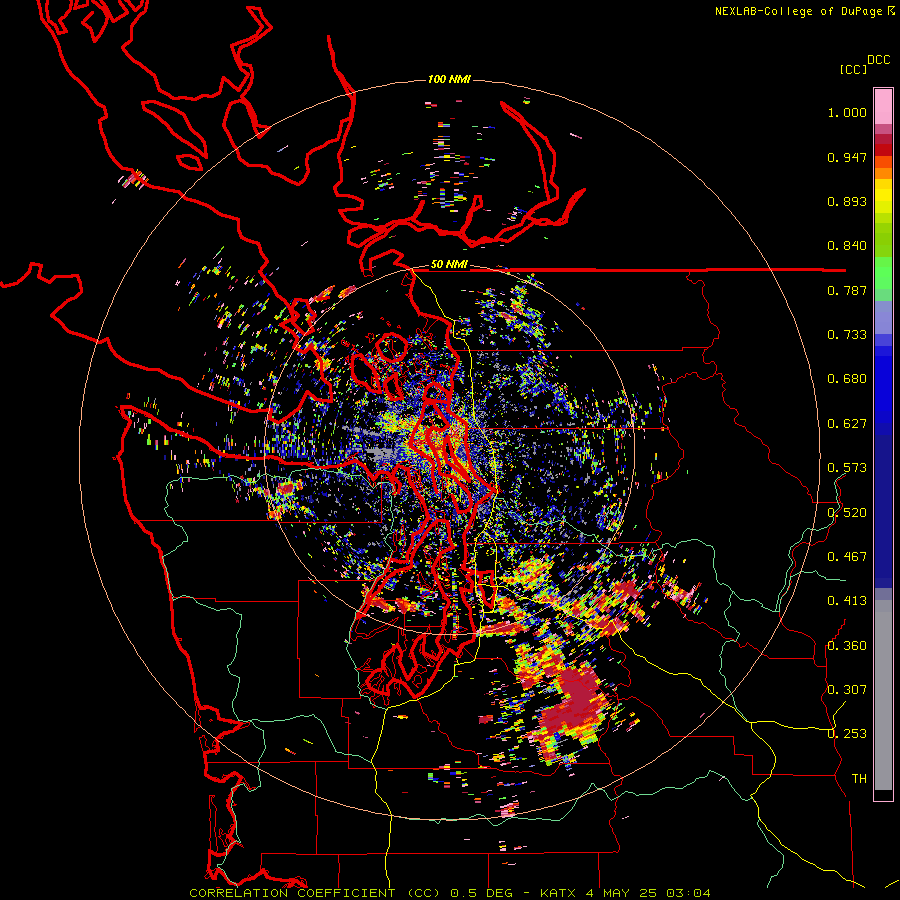
Task: Select the 0.520 scale value
Action: (x=847, y=513)
